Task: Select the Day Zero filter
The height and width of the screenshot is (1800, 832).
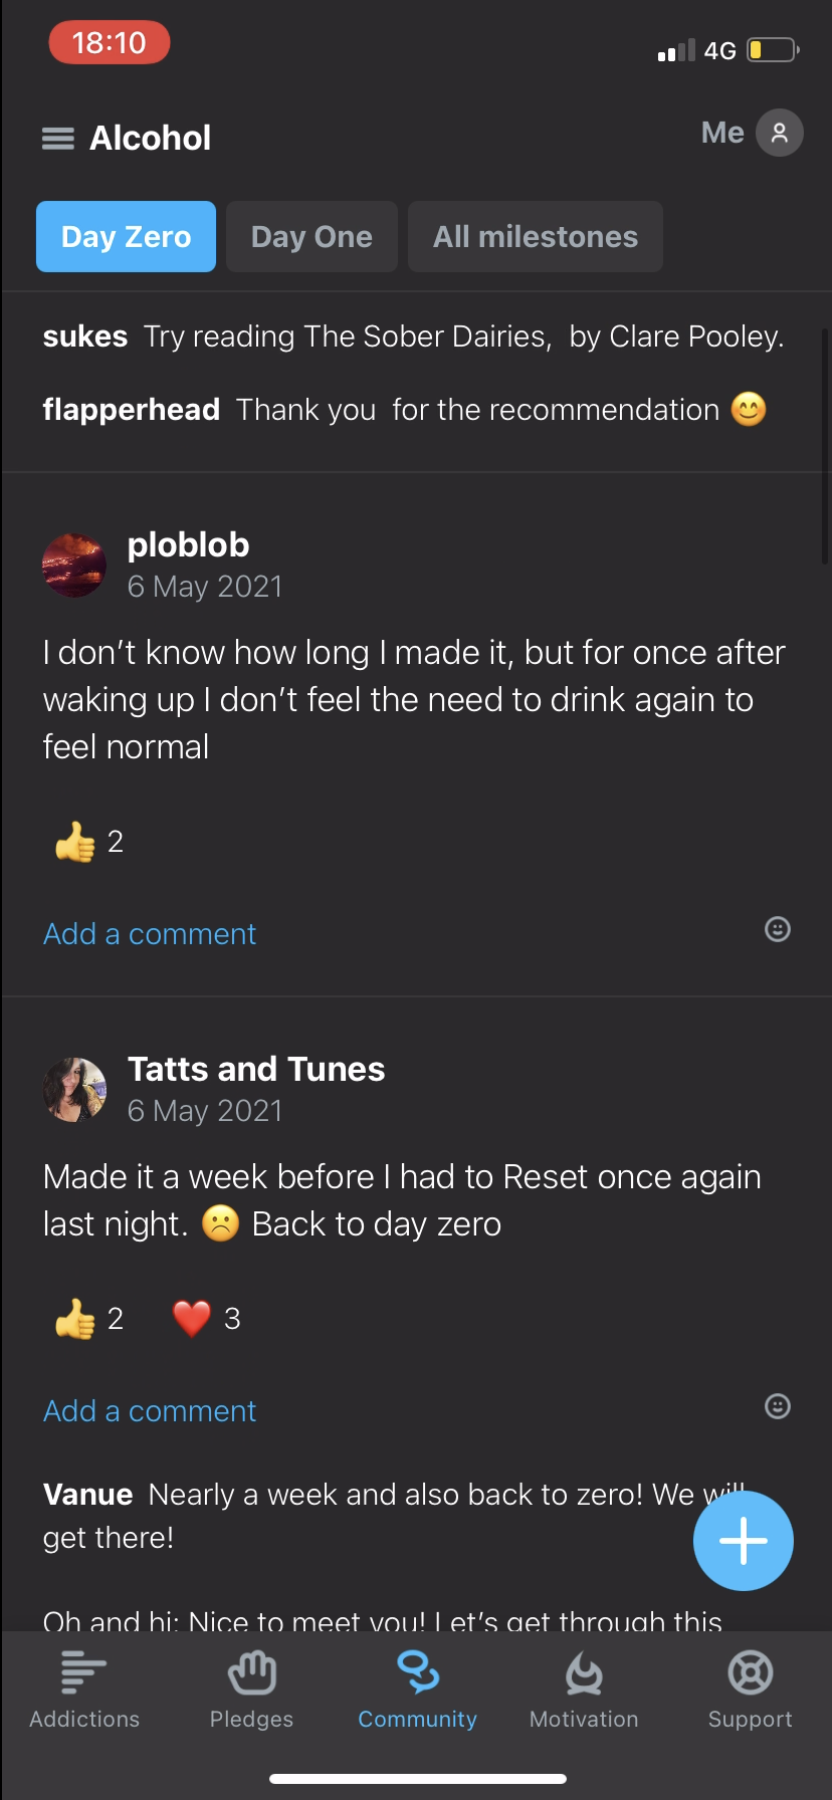Action: point(125,236)
